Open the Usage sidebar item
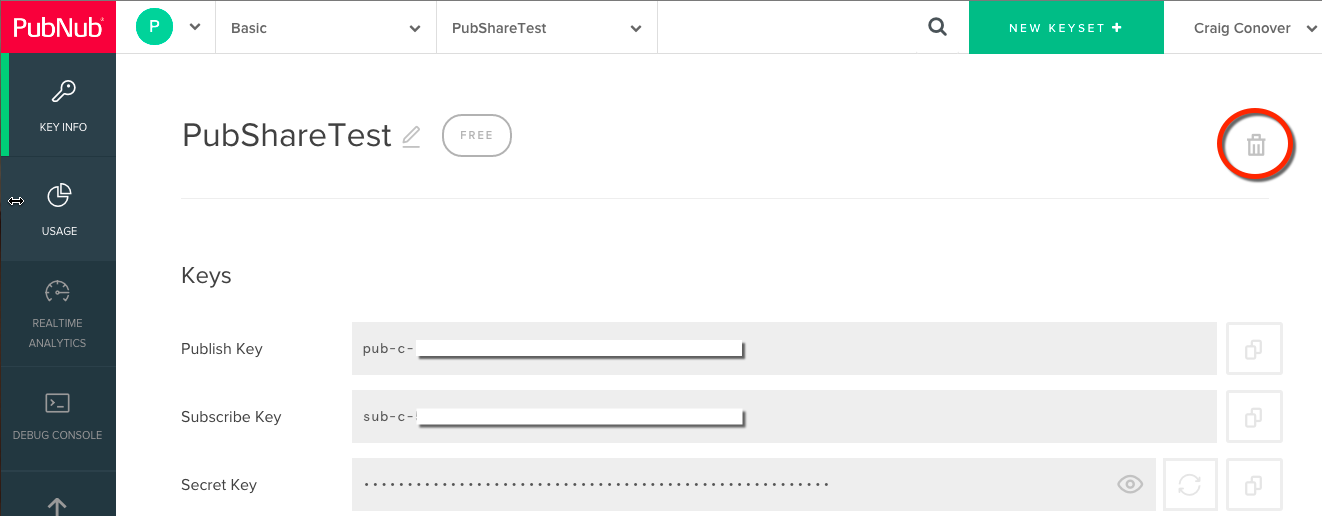Image resolution: width=1322 pixels, height=516 pixels. coord(59,209)
